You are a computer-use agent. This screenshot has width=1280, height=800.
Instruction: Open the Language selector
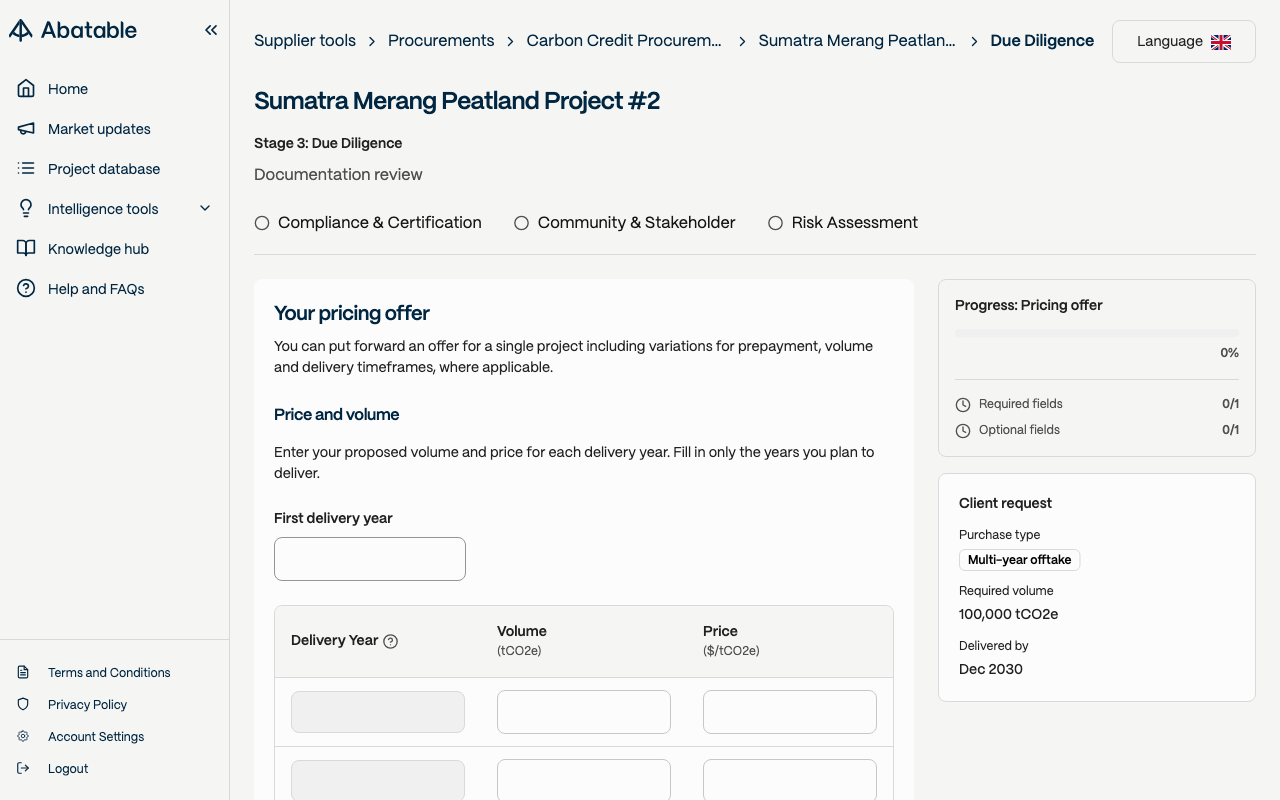pos(1184,41)
